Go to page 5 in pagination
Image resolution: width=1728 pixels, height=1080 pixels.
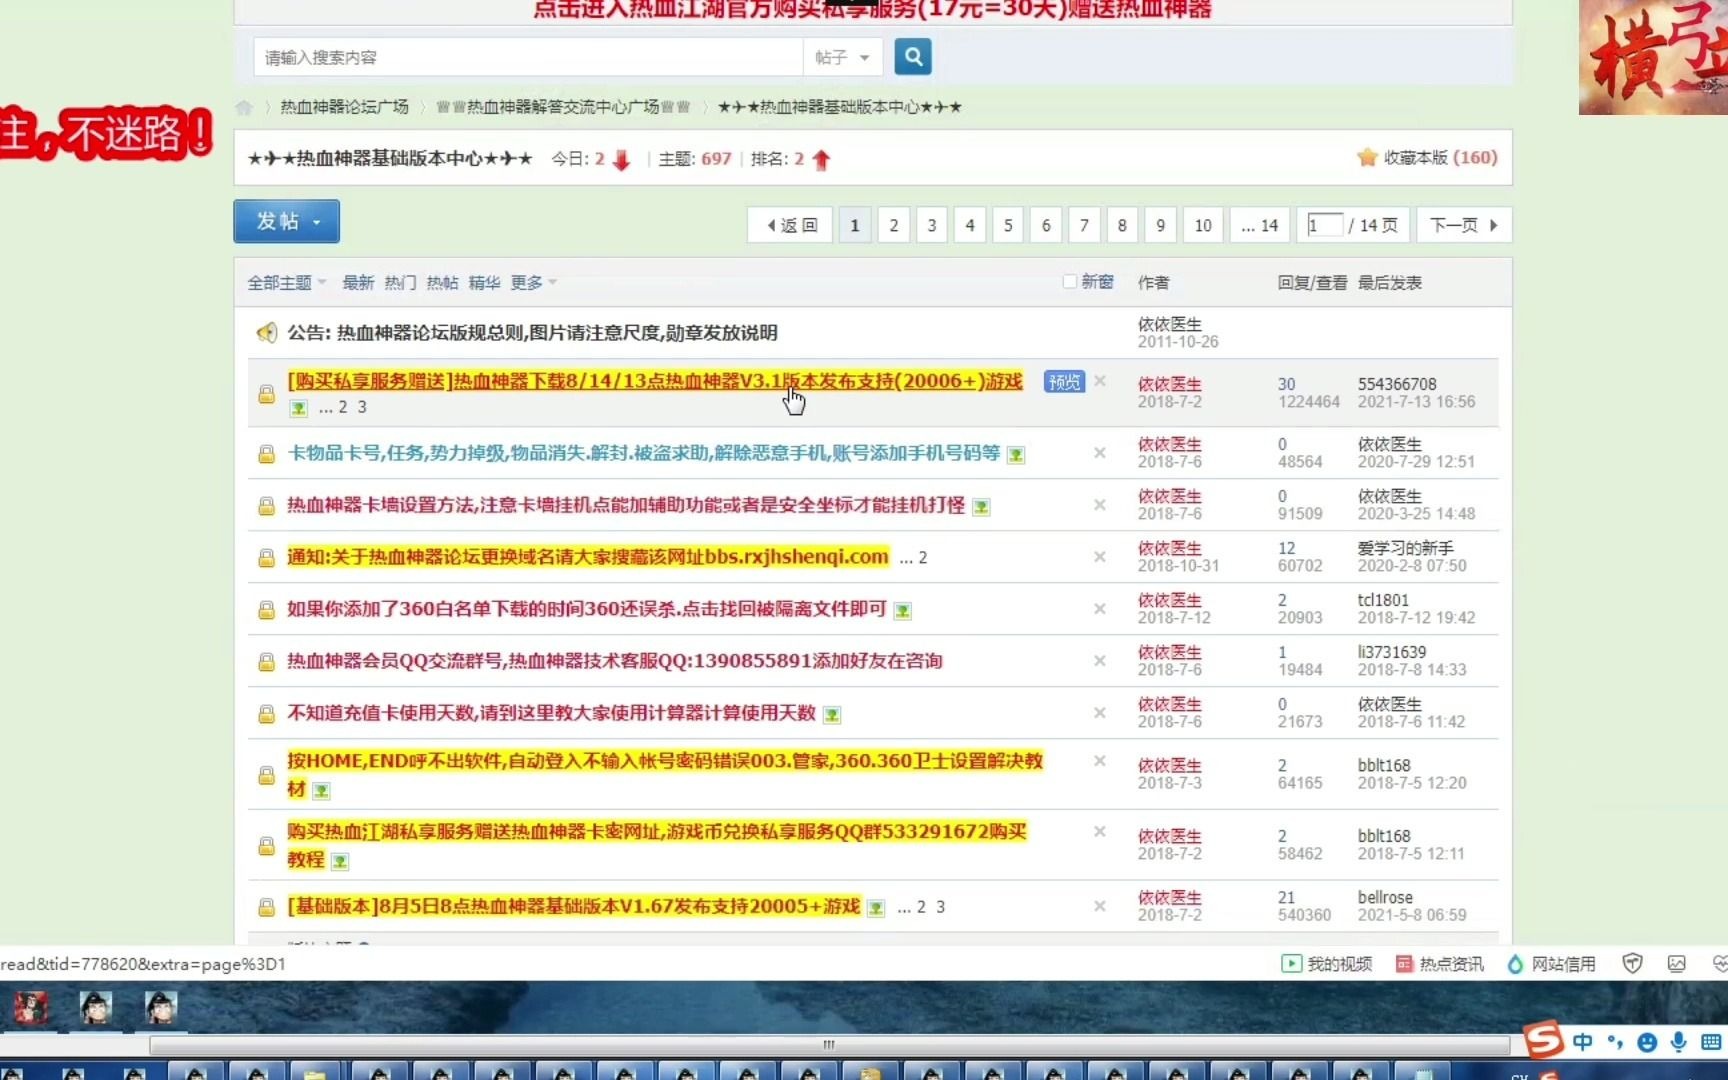click(1008, 225)
